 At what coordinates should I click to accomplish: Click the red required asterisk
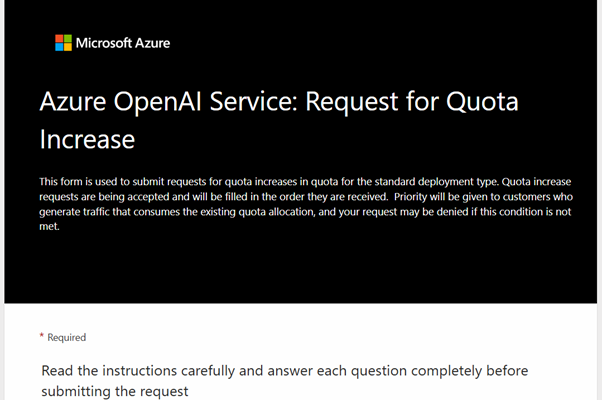41,336
